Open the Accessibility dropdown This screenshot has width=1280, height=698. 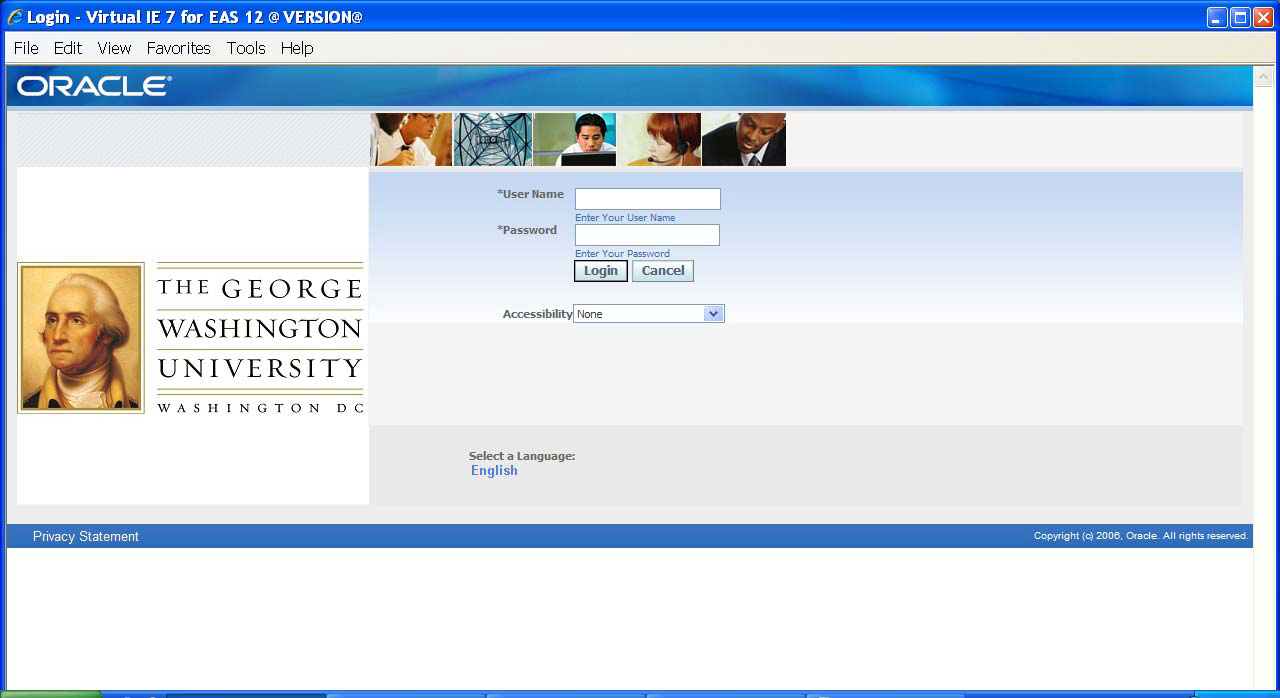click(x=713, y=313)
